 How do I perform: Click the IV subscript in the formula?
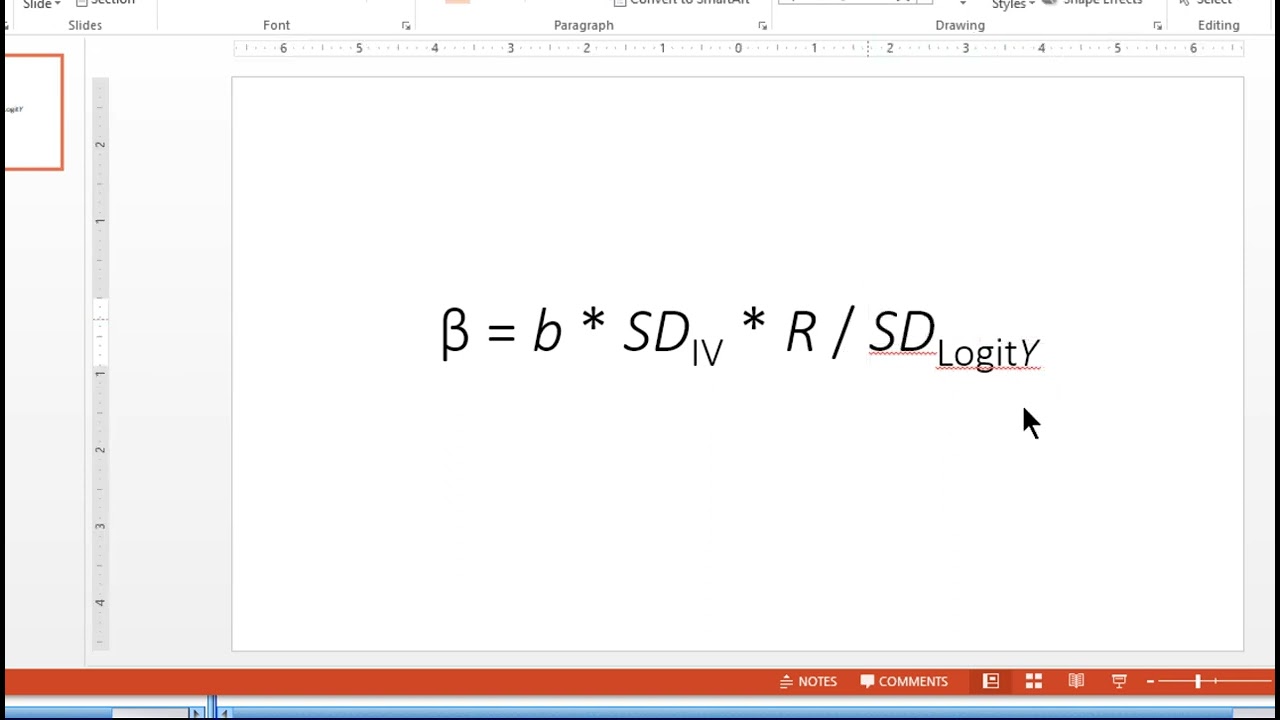[x=707, y=352]
